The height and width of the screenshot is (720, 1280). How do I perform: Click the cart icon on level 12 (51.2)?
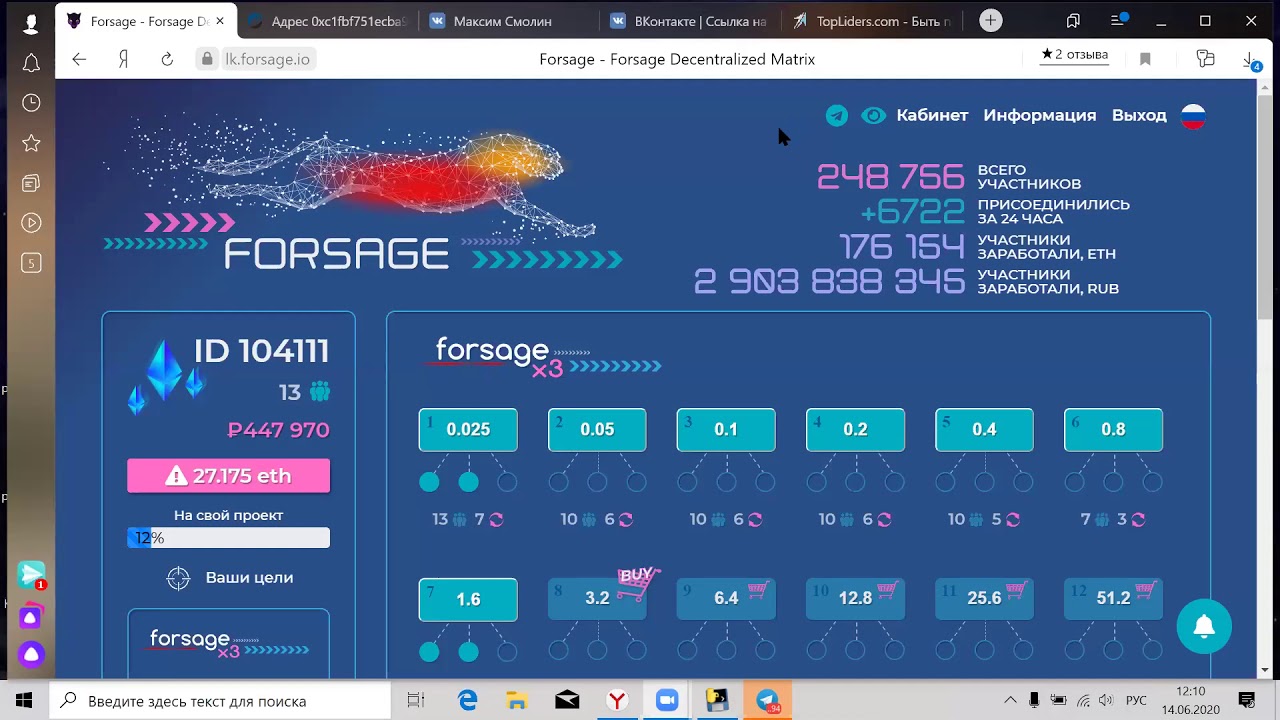click(x=1144, y=591)
